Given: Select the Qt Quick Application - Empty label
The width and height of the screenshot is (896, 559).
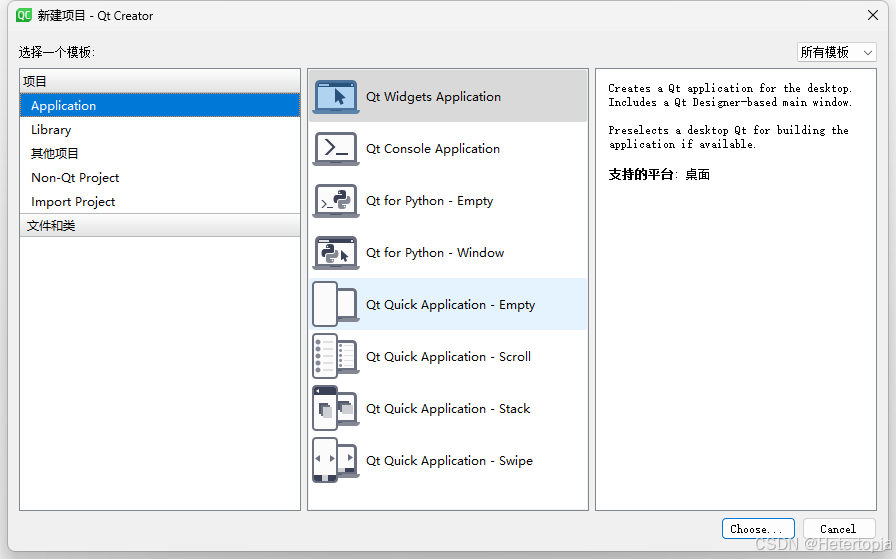Looking at the screenshot, I should coord(450,305).
